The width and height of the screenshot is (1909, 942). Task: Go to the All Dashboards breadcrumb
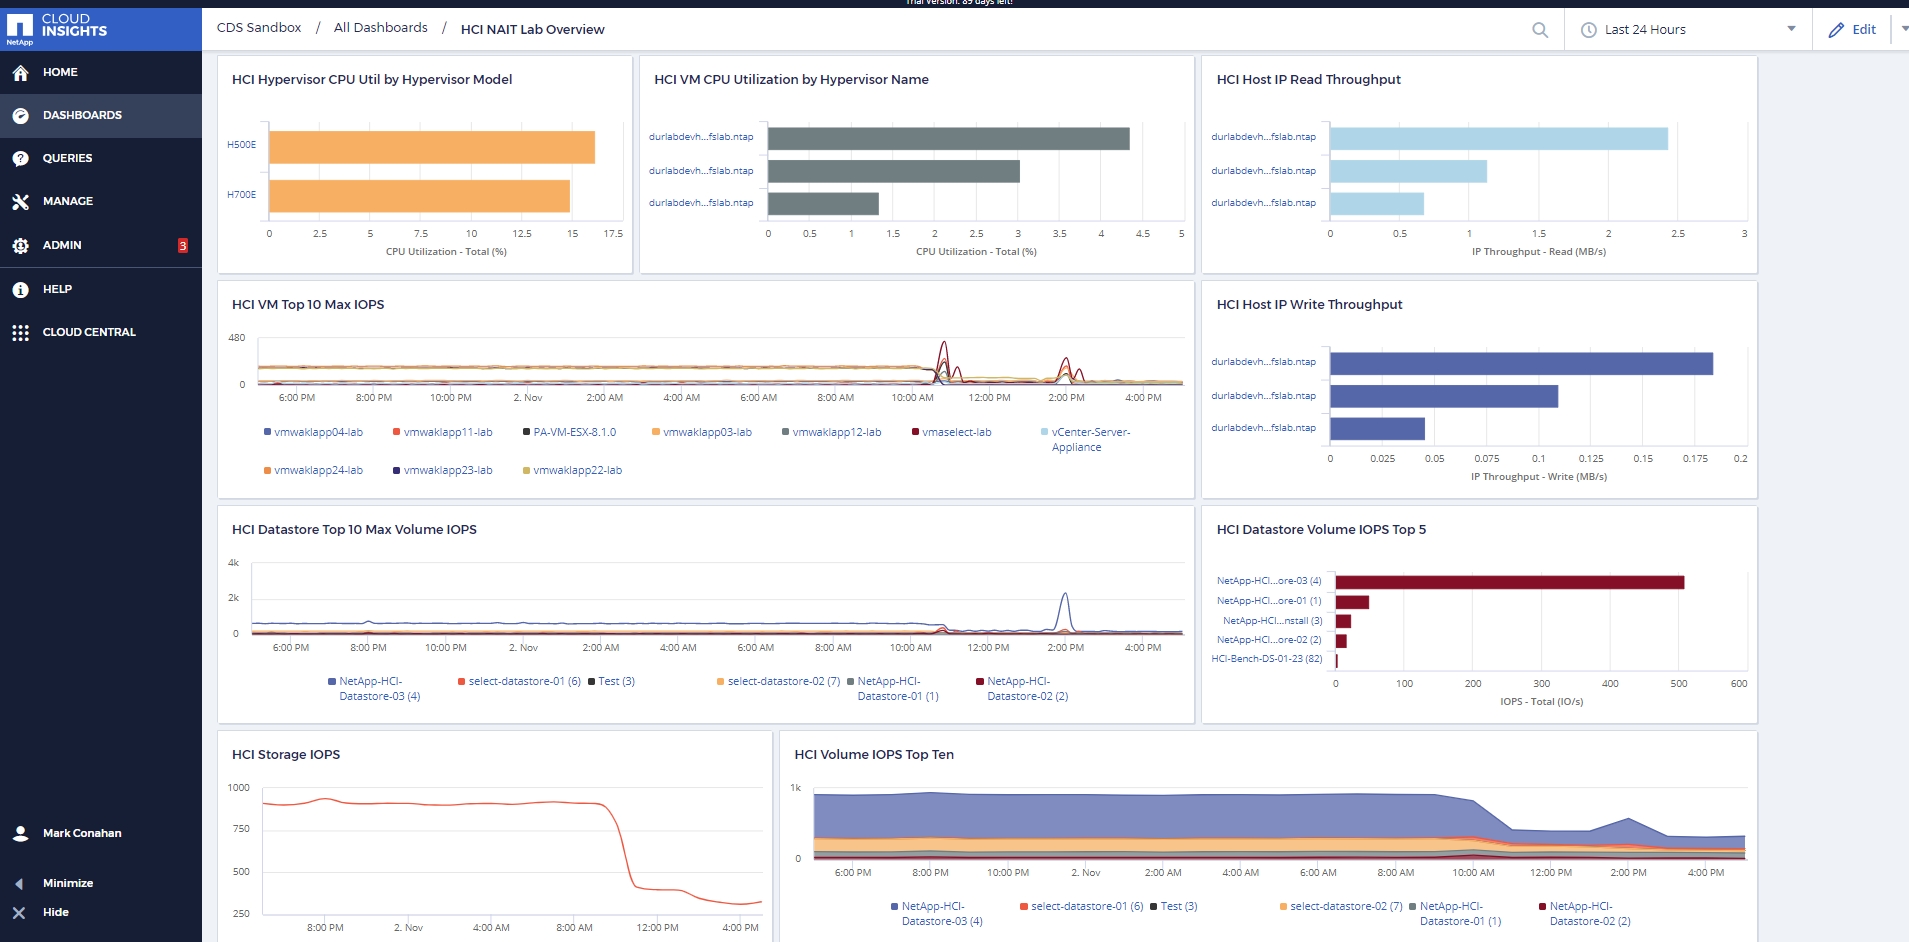coord(381,28)
